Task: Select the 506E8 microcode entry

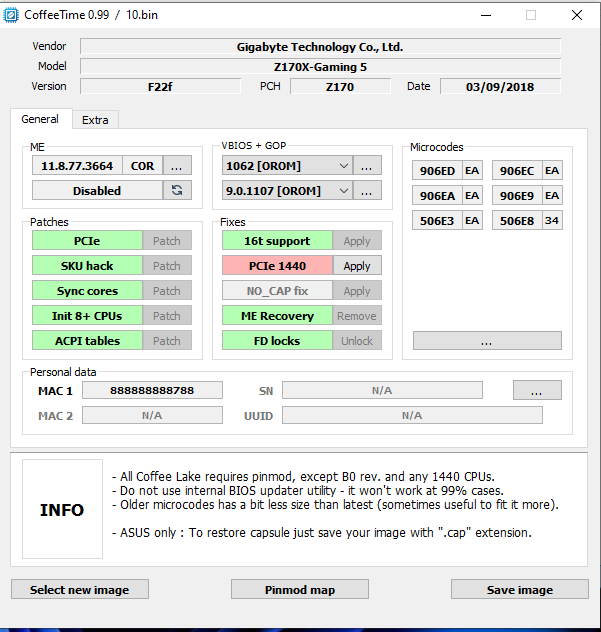Action: click(517, 220)
